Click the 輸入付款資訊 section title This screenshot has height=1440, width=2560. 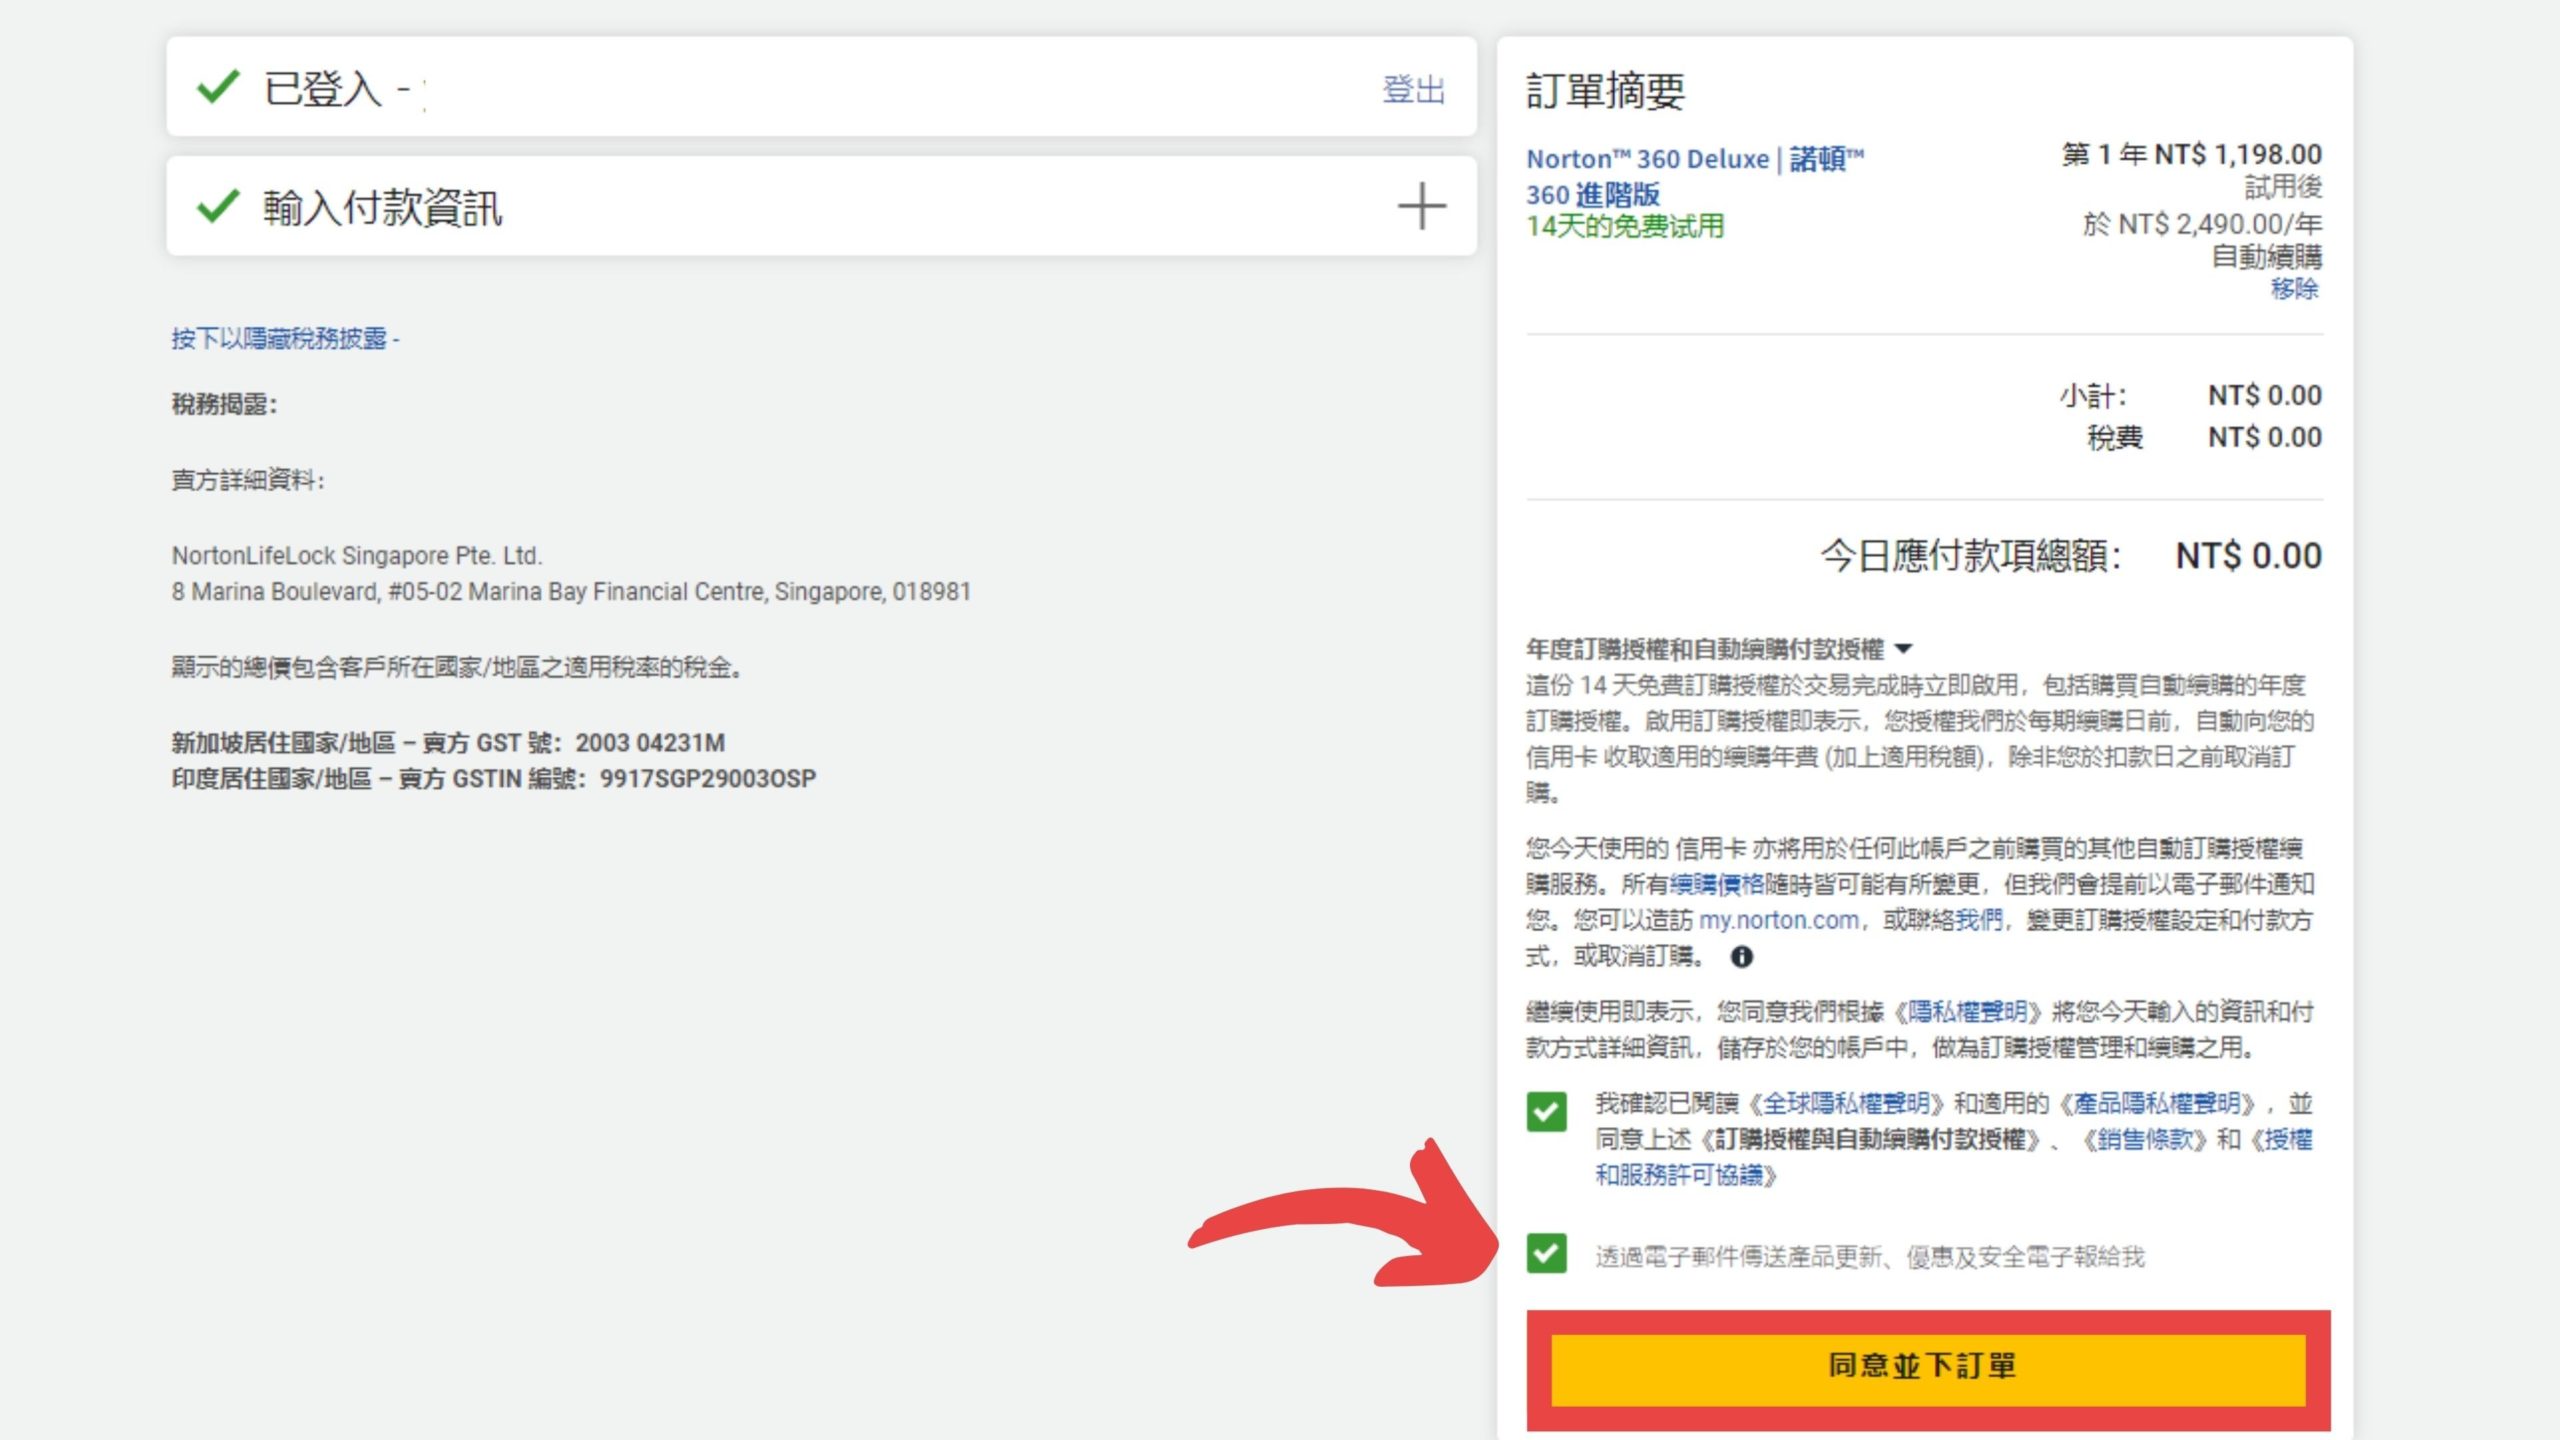(382, 208)
